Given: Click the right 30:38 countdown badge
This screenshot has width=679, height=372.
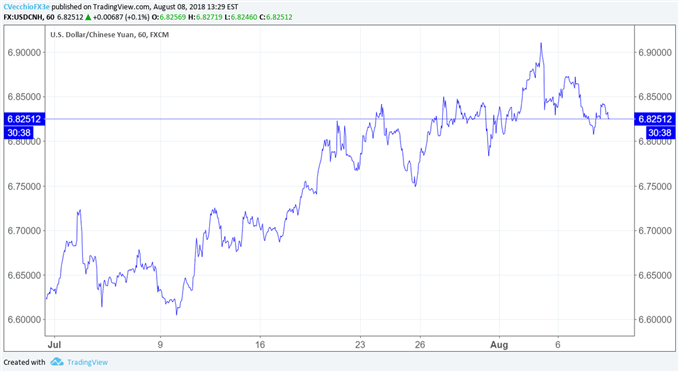Looking at the screenshot, I should point(660,133).
